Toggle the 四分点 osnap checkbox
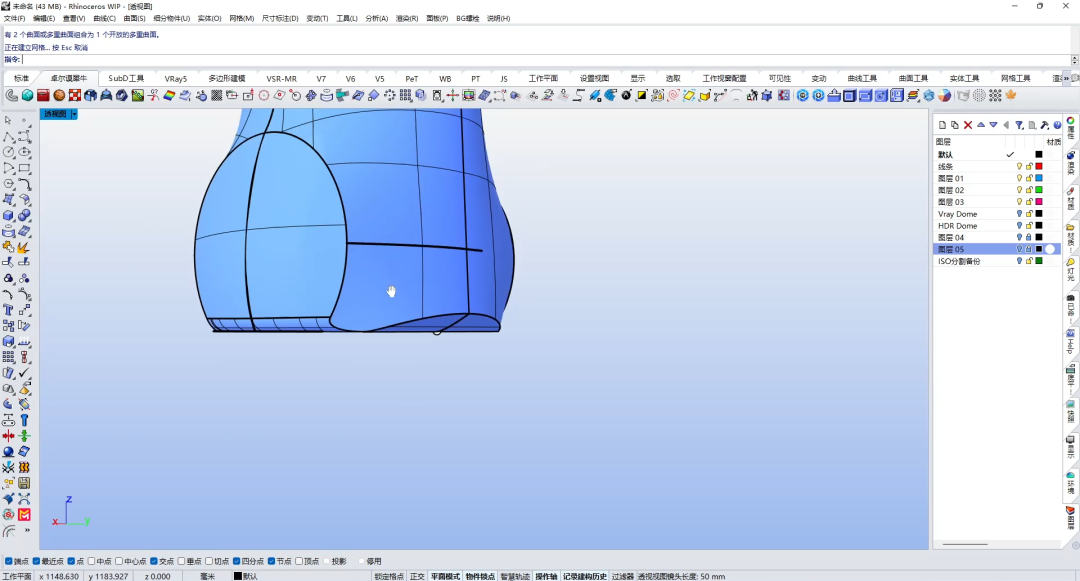Viewport: 1080px width, 581px height. pos(237,561)
